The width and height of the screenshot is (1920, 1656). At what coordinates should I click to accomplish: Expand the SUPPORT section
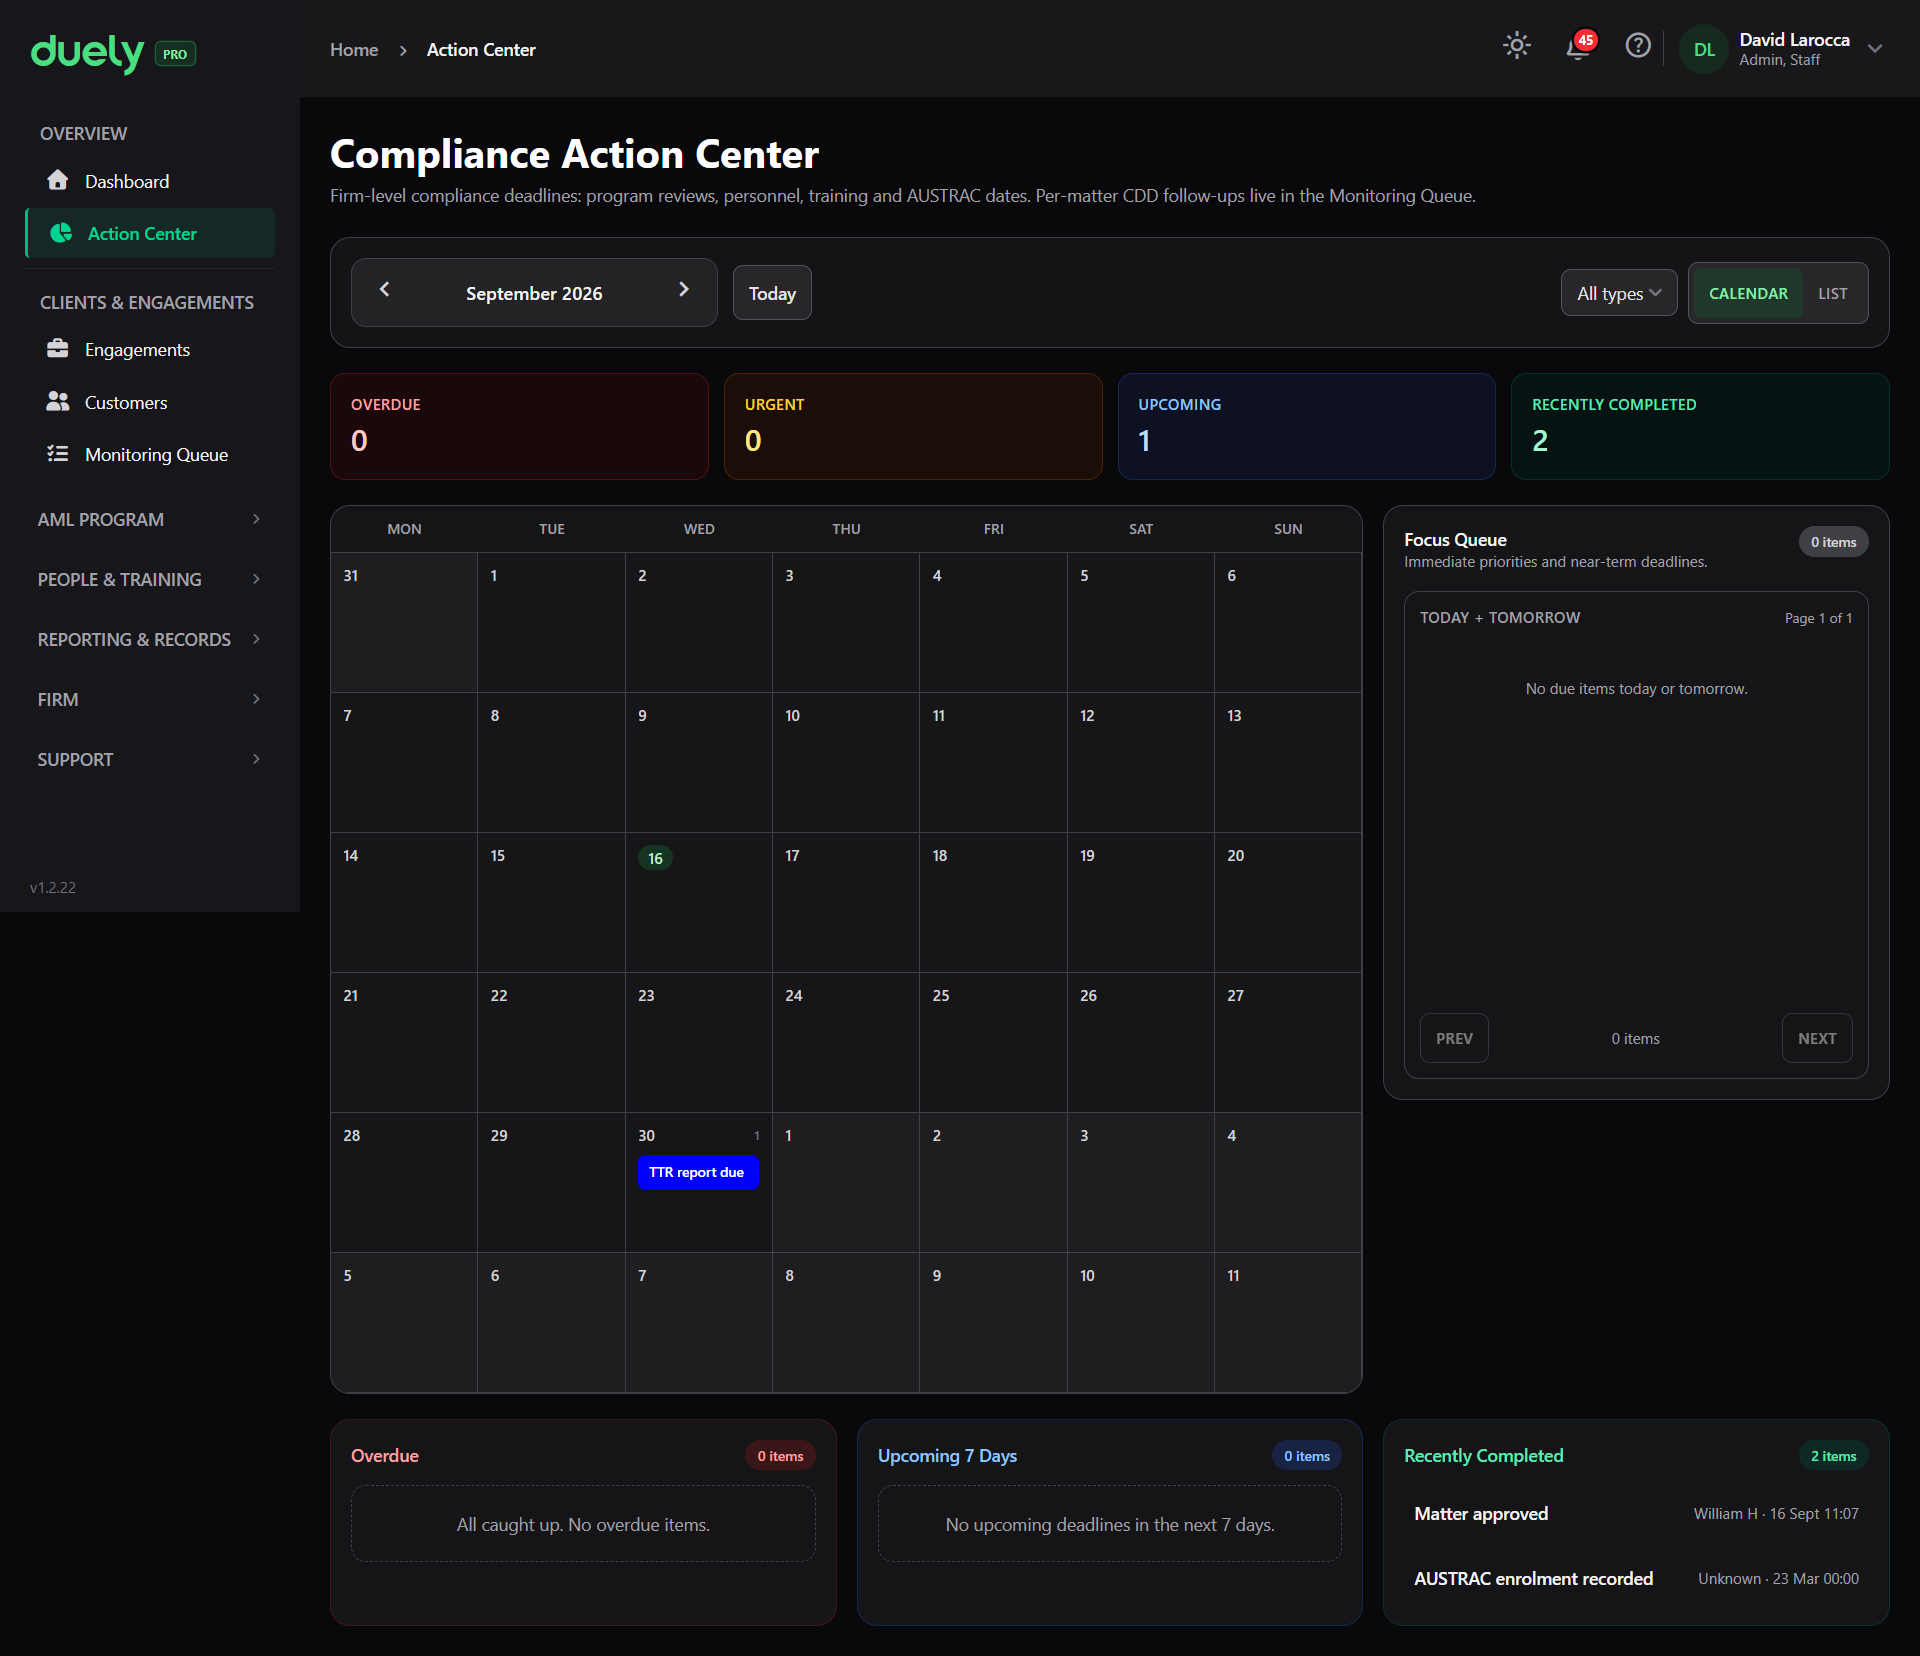pyautogui.click(x=150, y=759)
